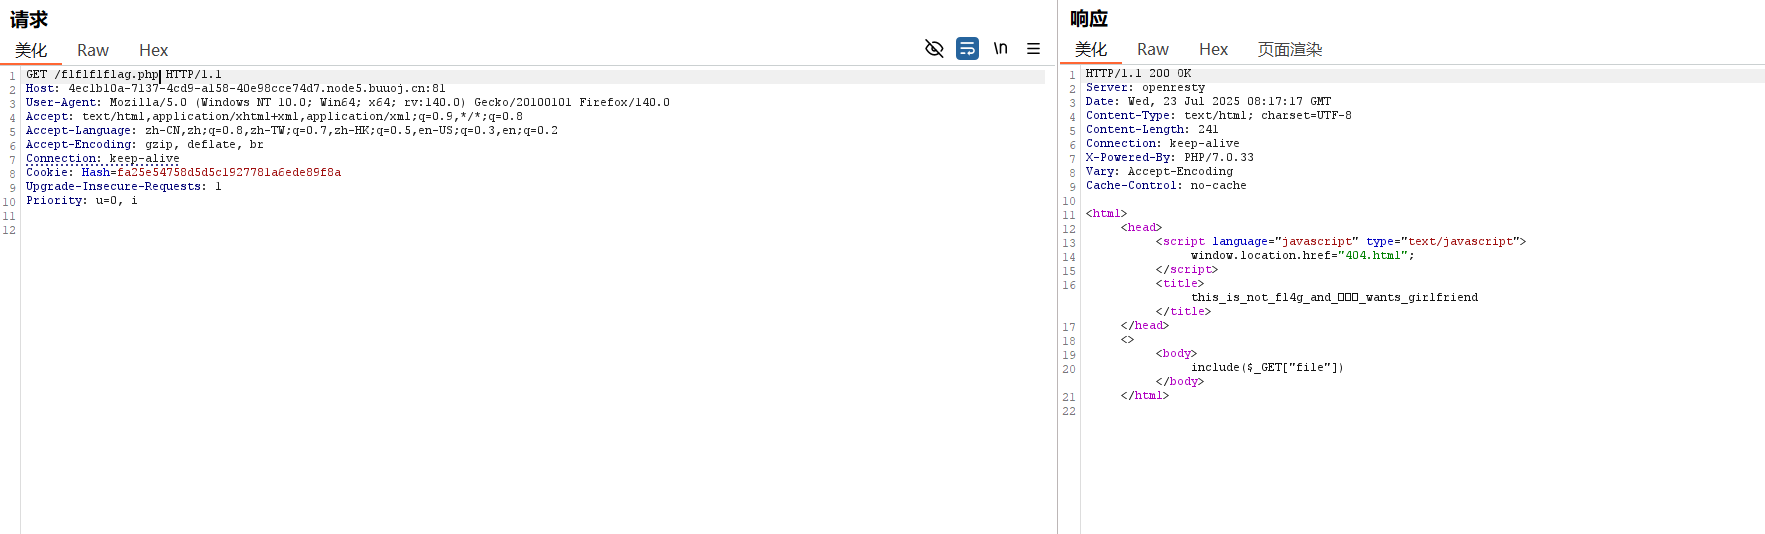This screenshot has height=534, width=1765.
Task: Switch to the request Raw tab
Action: click(93, 50)
